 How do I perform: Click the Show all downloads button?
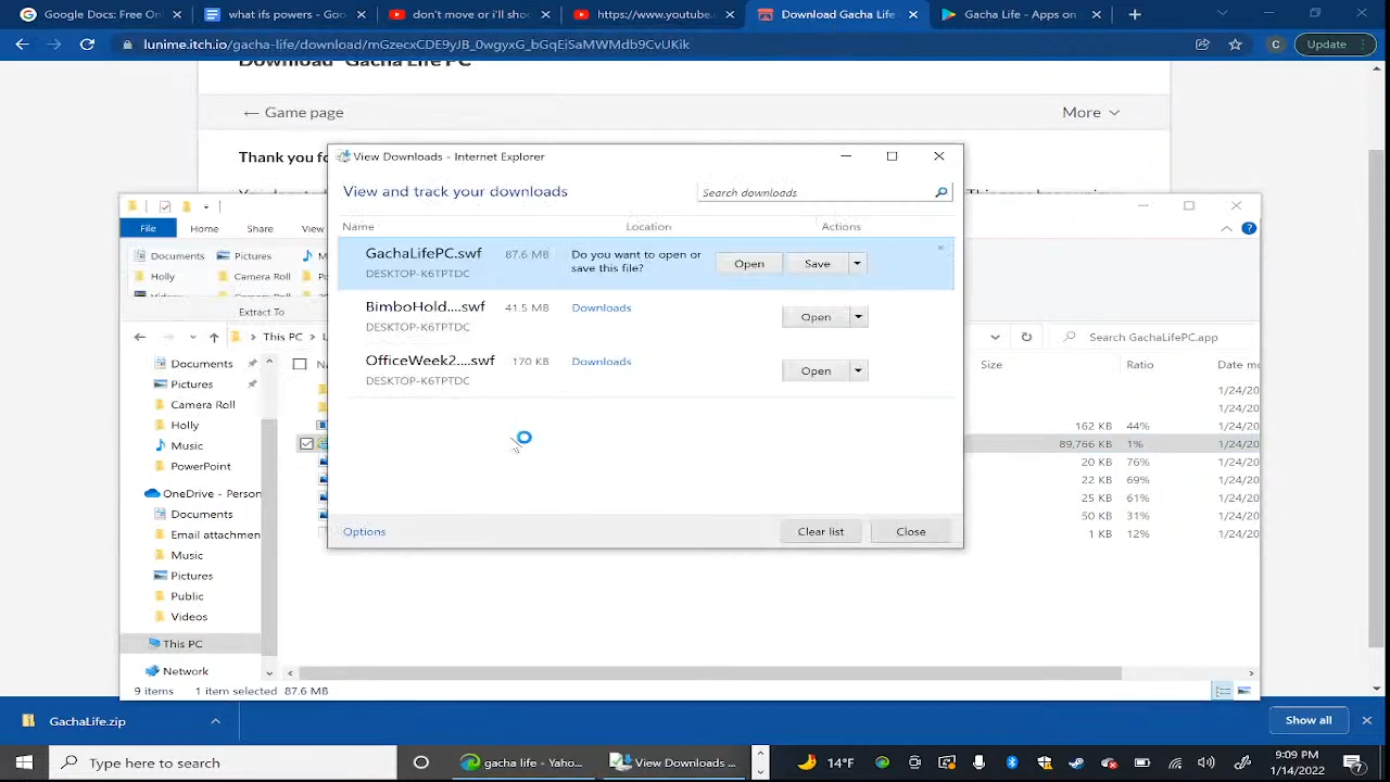coord(1308,720)
